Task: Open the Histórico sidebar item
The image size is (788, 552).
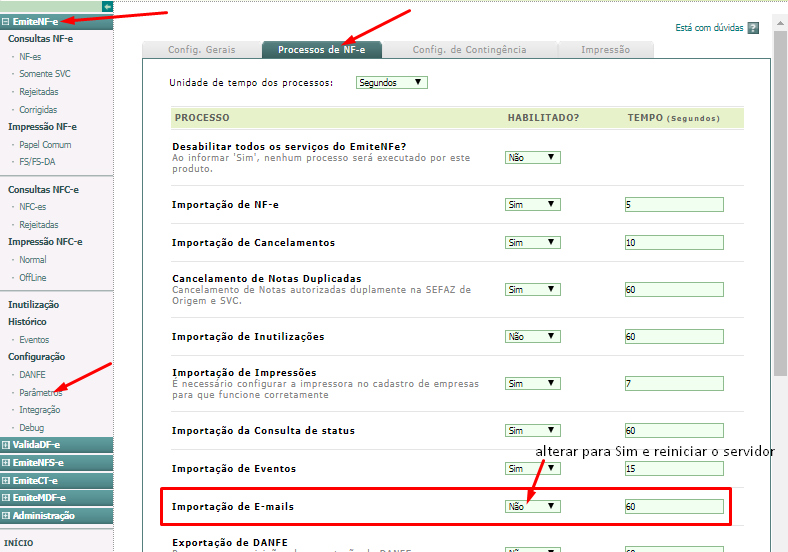Action: [x=27, y=322]
